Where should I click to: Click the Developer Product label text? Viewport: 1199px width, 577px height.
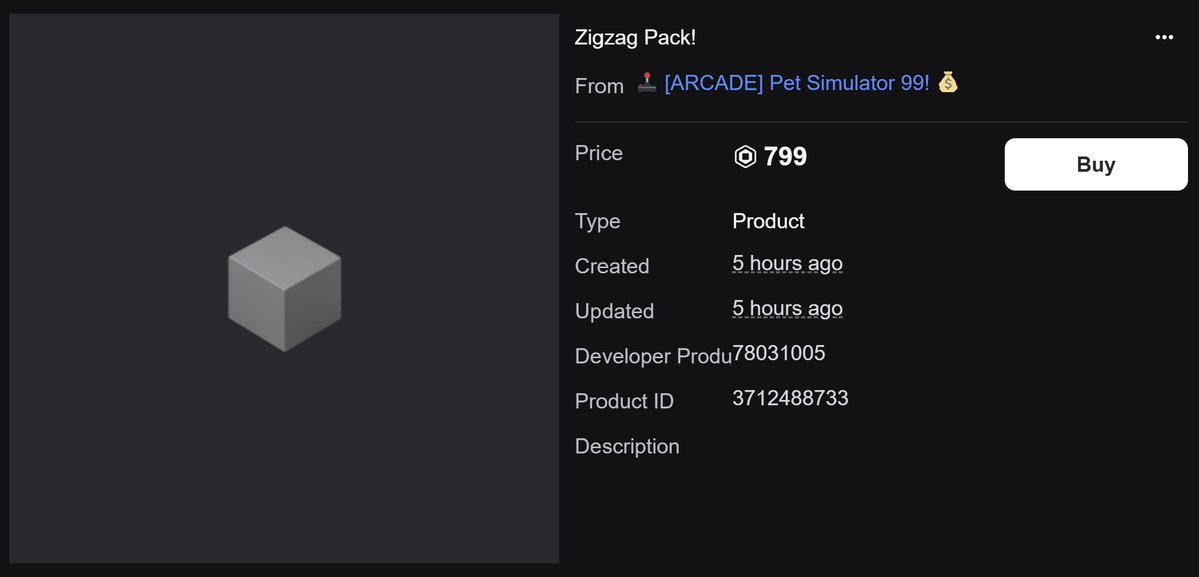click(653, 356)
